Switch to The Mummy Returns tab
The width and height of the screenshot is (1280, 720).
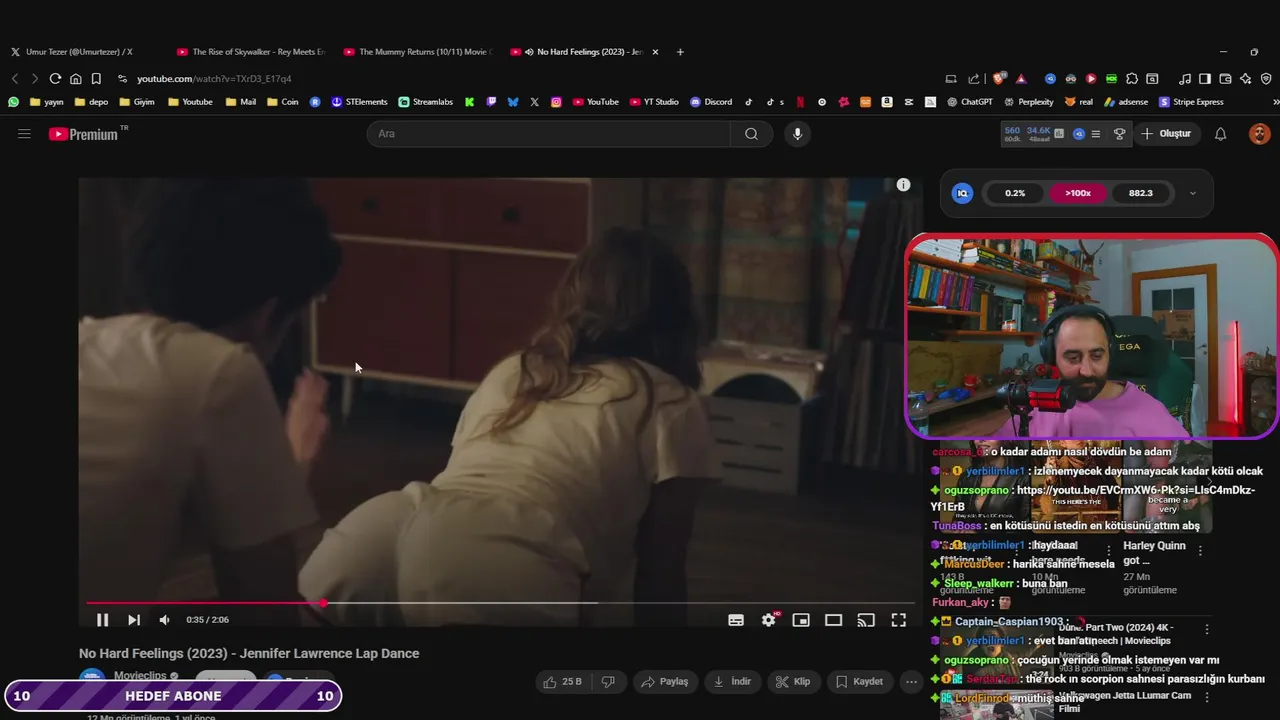click(418, 52)
